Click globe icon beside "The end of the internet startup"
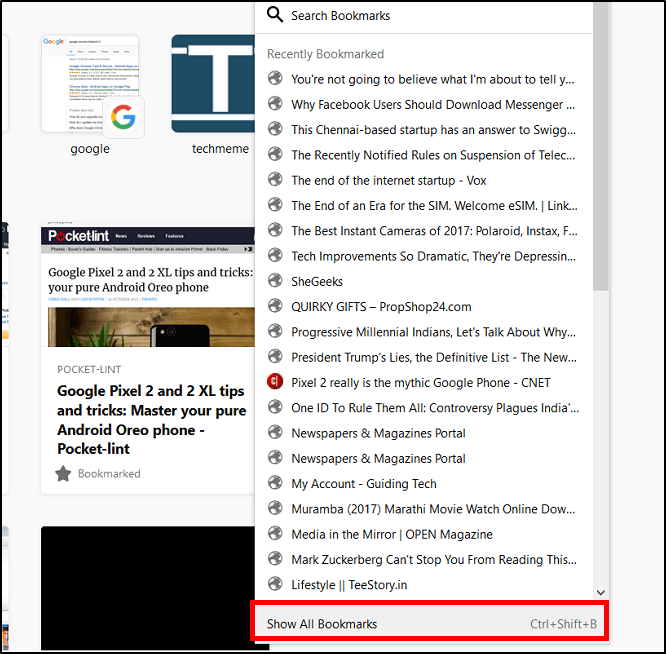This screenshot has height=654, width=666. (275, 179)
